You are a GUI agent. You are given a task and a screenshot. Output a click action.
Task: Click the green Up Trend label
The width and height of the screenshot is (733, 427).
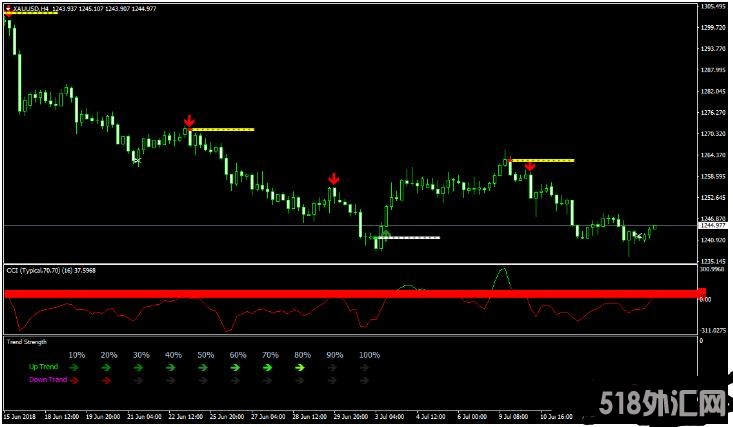43,367
